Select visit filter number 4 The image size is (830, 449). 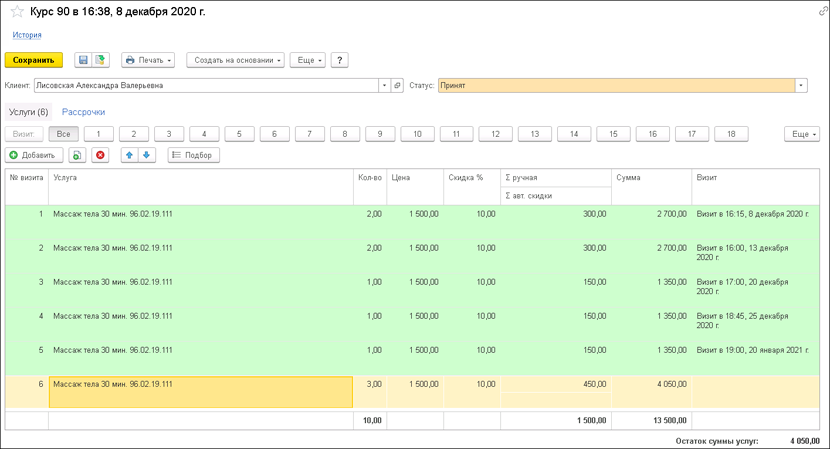click(x=204, y=134)
